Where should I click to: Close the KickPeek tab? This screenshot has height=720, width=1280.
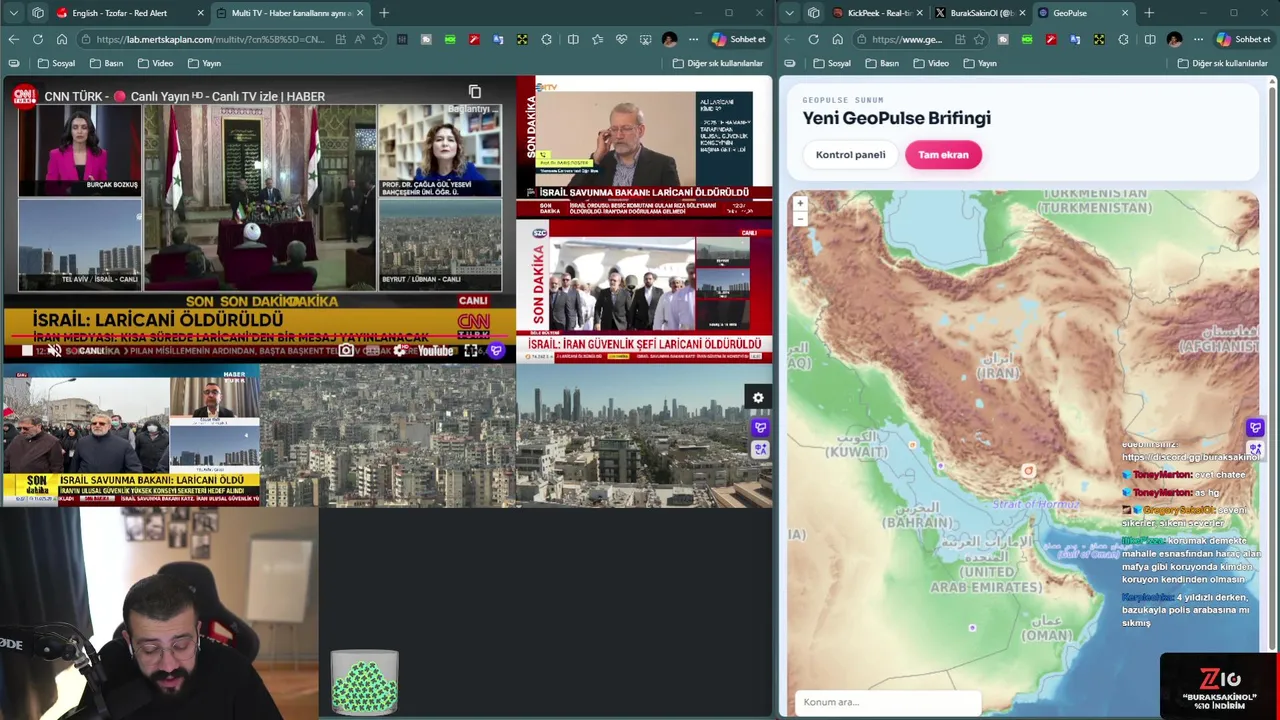click(x=919, y=13)
